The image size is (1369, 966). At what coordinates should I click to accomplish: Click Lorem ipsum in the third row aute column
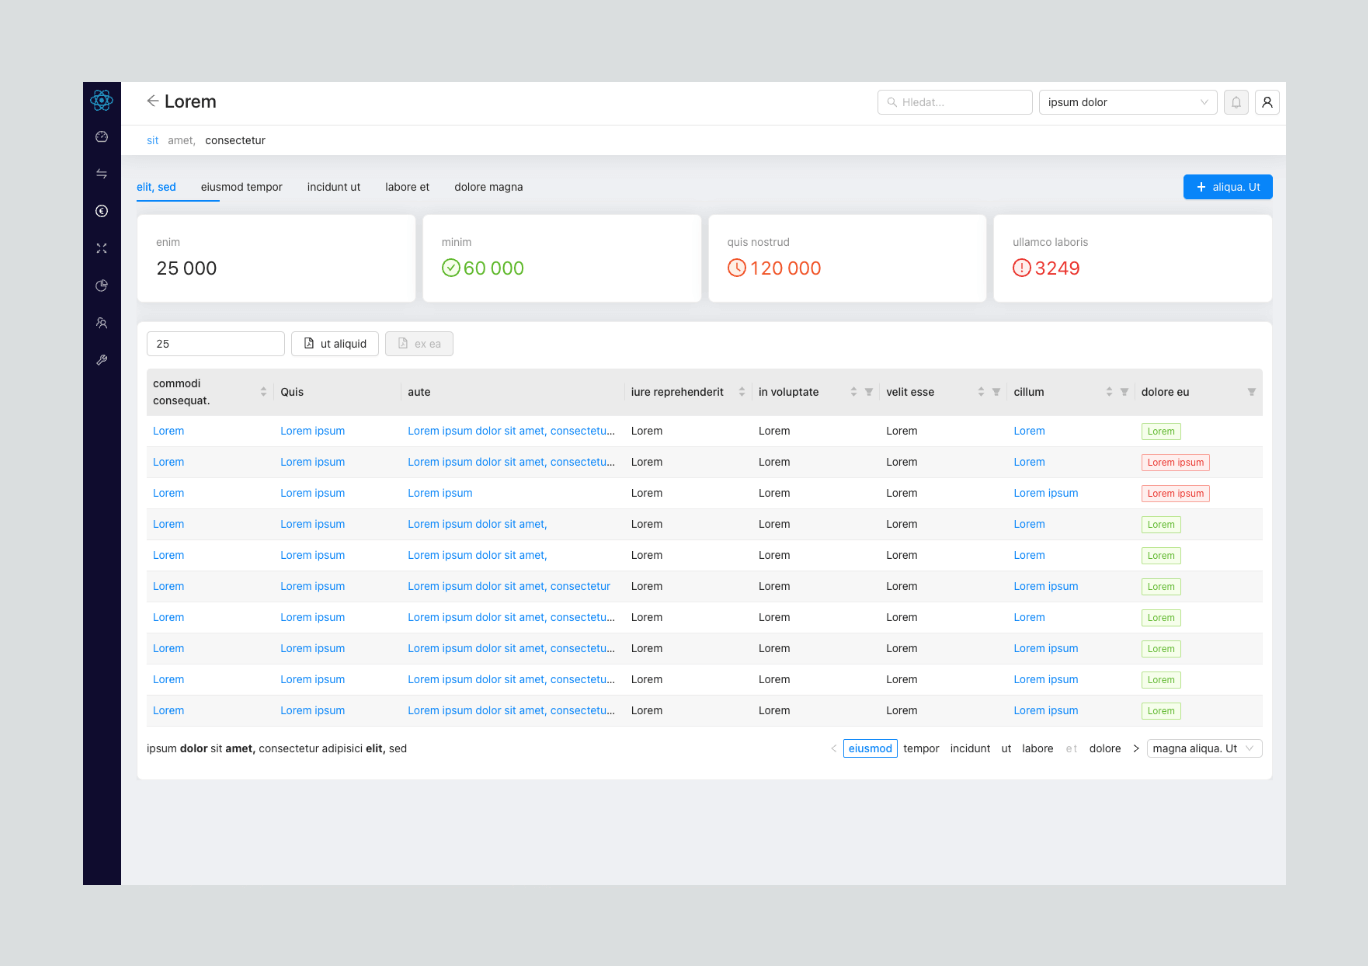point(440,493)
